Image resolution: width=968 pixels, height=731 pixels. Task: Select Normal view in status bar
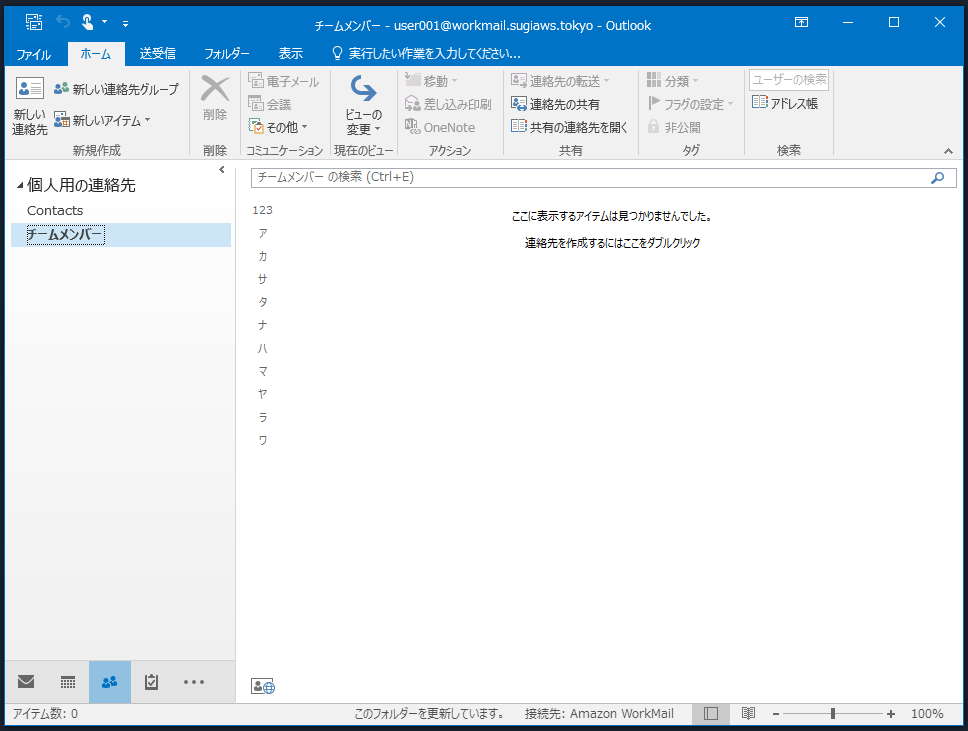tap(711, 714)
